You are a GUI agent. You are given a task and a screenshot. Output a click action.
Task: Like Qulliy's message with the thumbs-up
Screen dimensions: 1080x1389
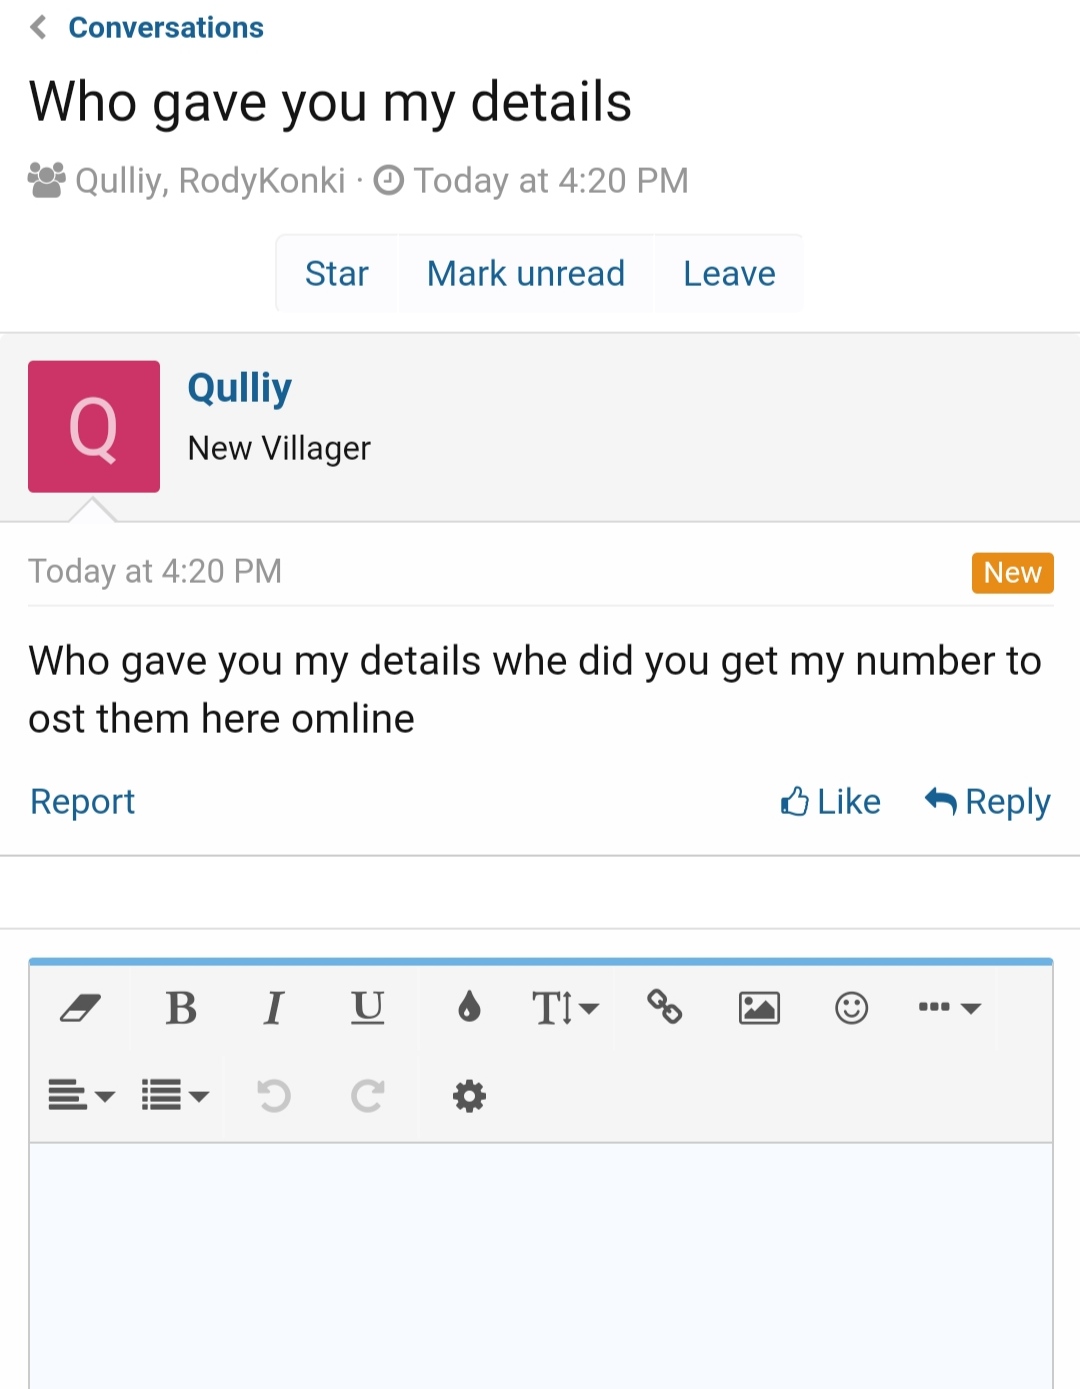(x=830, y=801)
